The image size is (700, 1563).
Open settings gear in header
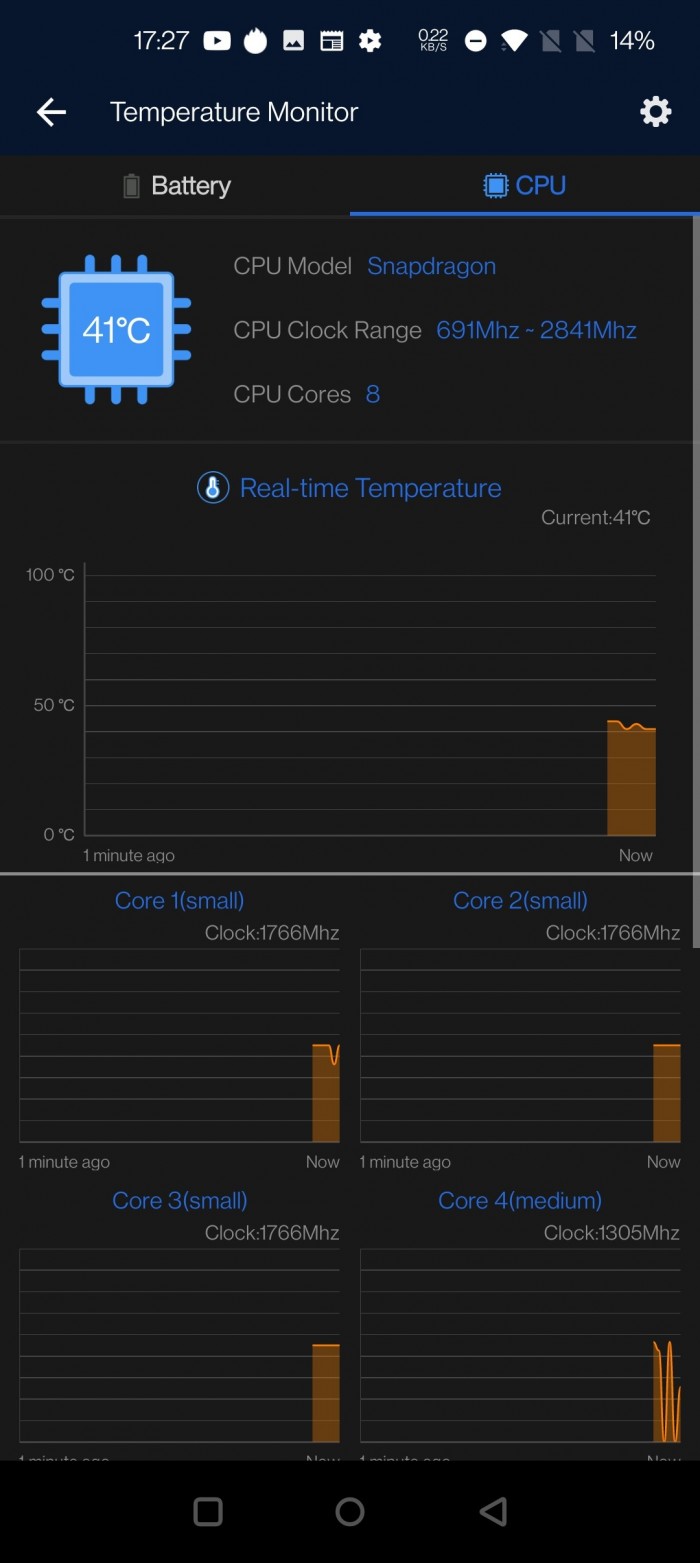point(655,111)
